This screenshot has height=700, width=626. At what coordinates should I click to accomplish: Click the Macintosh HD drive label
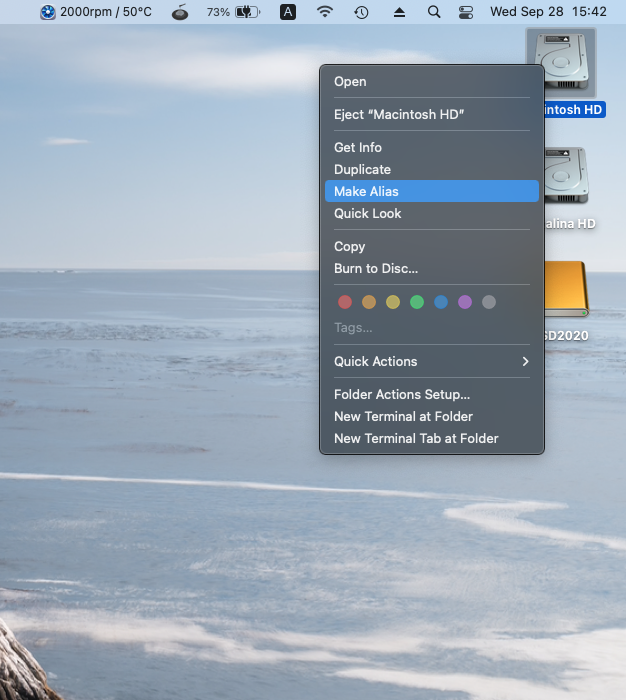[574, 110]
